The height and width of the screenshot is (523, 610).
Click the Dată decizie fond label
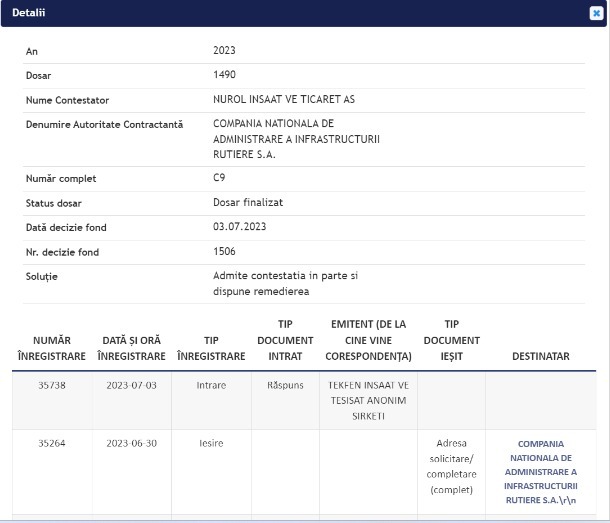(x=66, y=228)
